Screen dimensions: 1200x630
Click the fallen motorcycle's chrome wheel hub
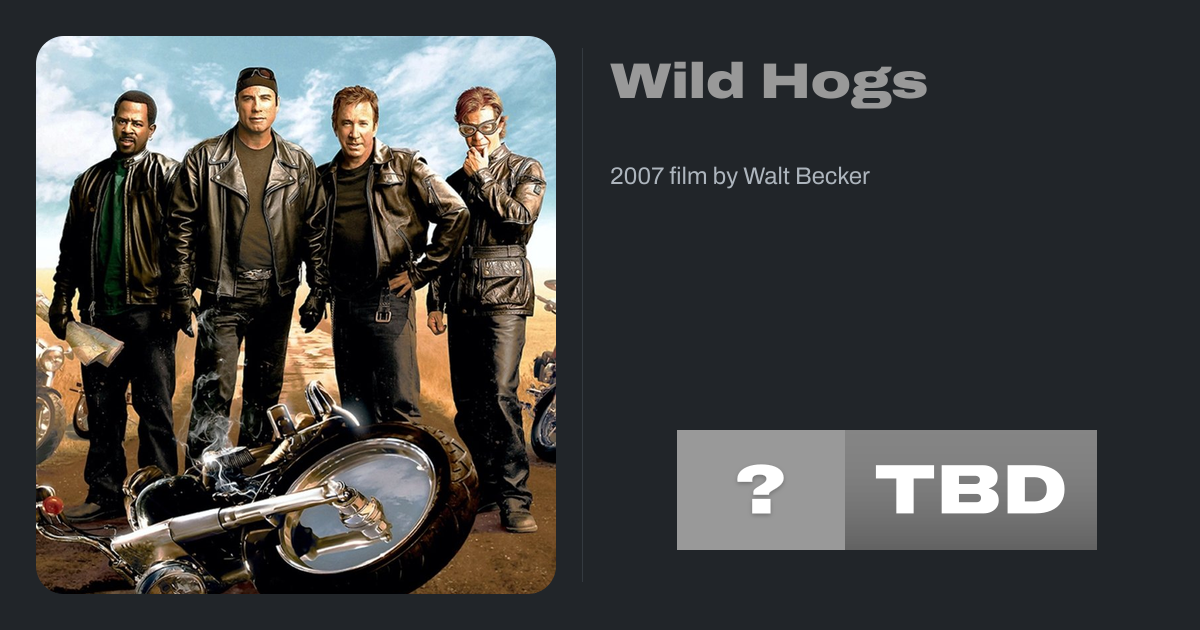pyautogui.click(x=357, y=502)
